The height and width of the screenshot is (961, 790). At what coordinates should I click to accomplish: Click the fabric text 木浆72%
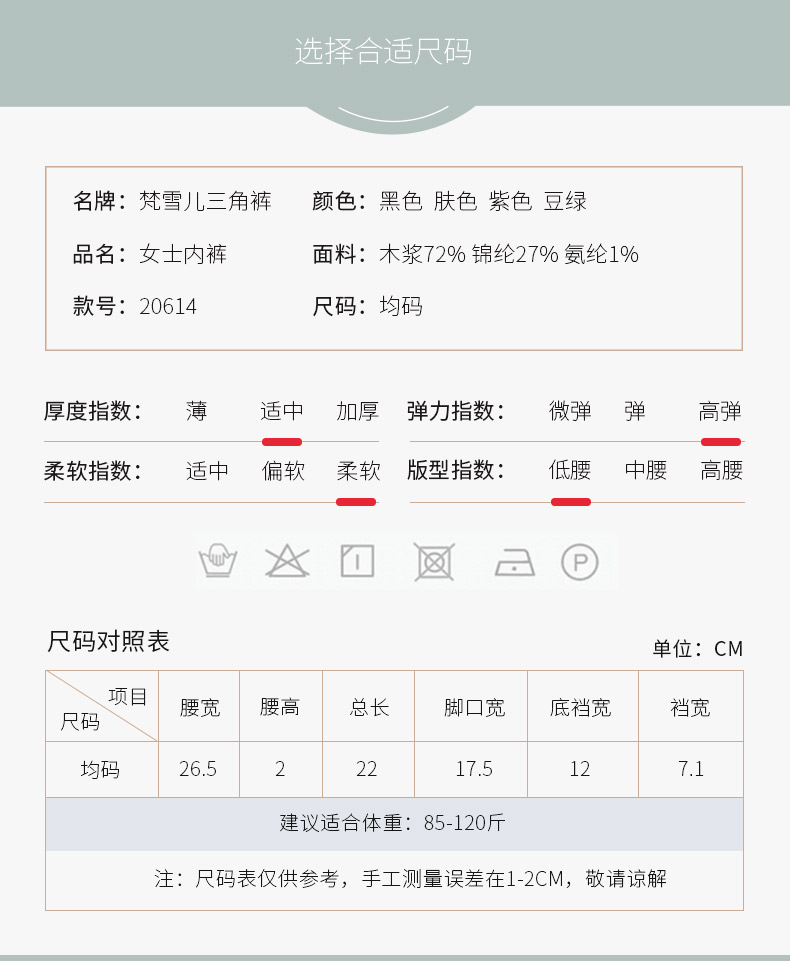tap(422, 254)
